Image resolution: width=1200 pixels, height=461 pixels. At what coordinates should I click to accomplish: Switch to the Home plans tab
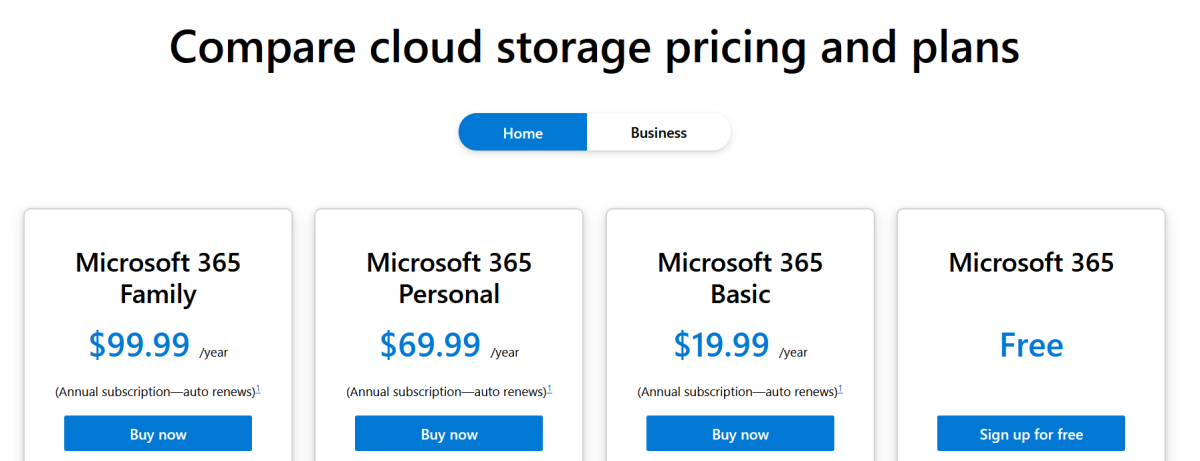(523, 132)
